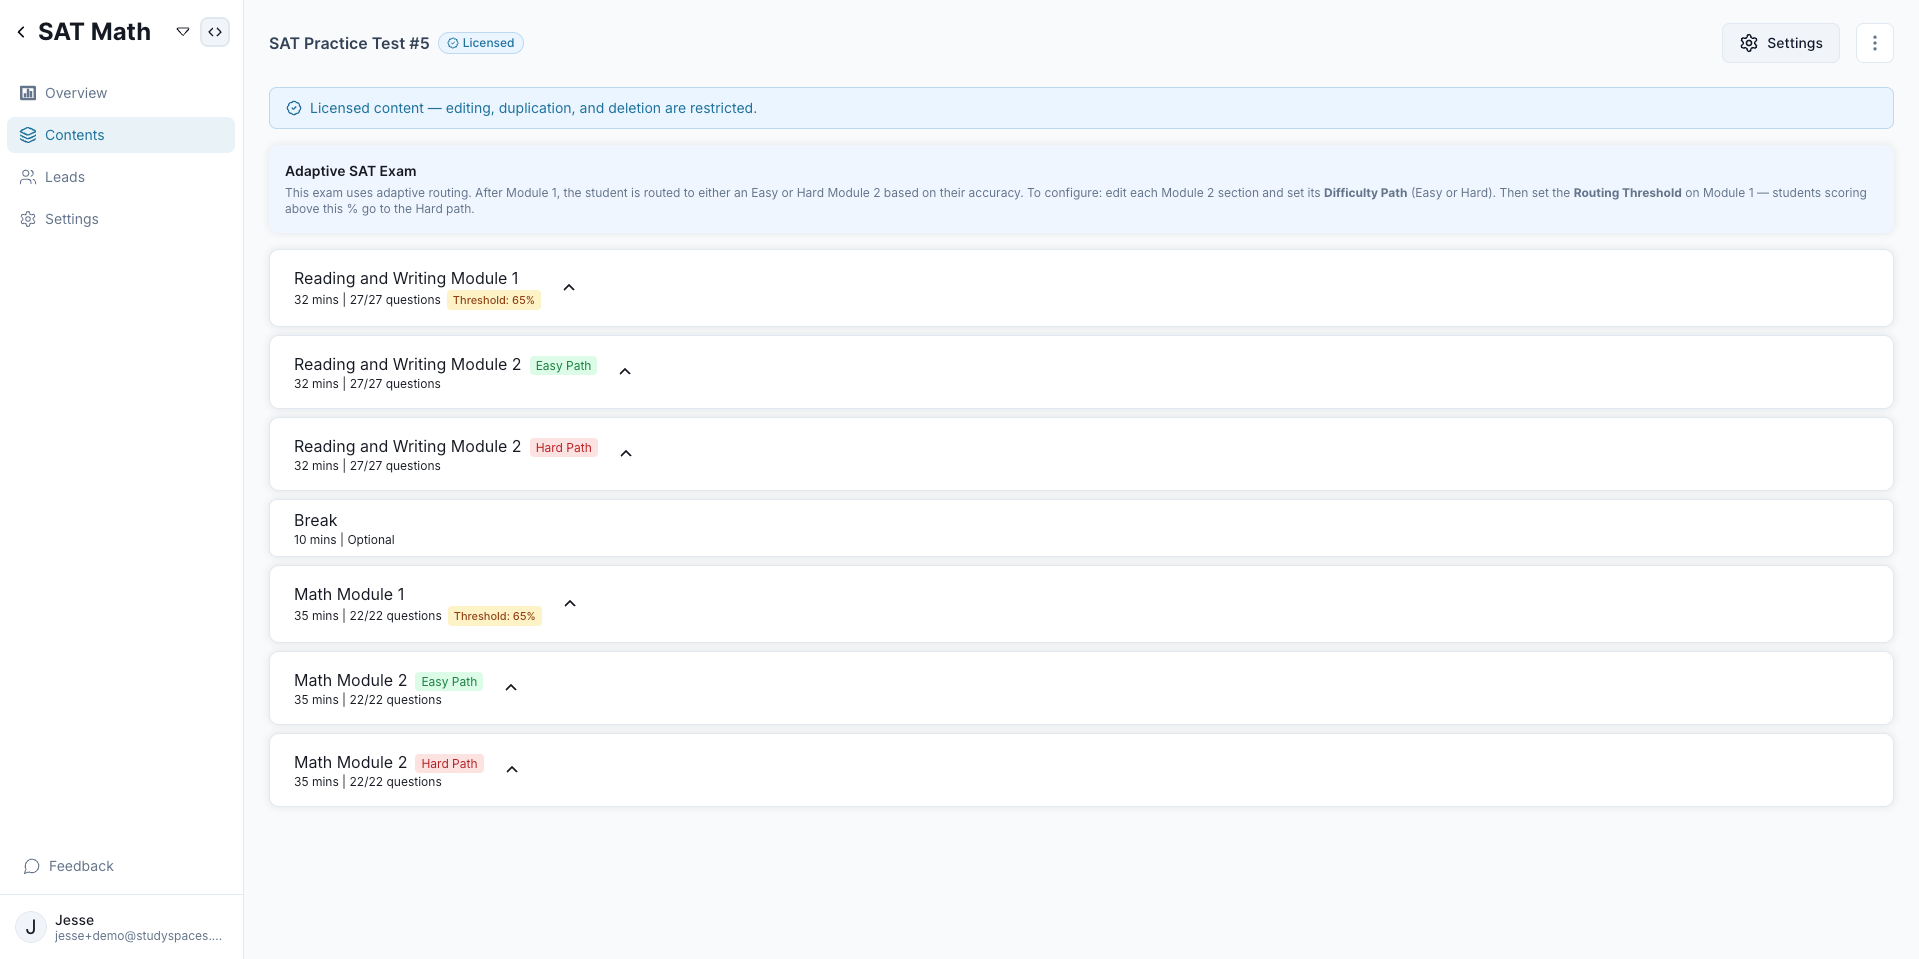Open Jesse's avatar circle
The image size is (1919, 959).
(x=31, y=927)
